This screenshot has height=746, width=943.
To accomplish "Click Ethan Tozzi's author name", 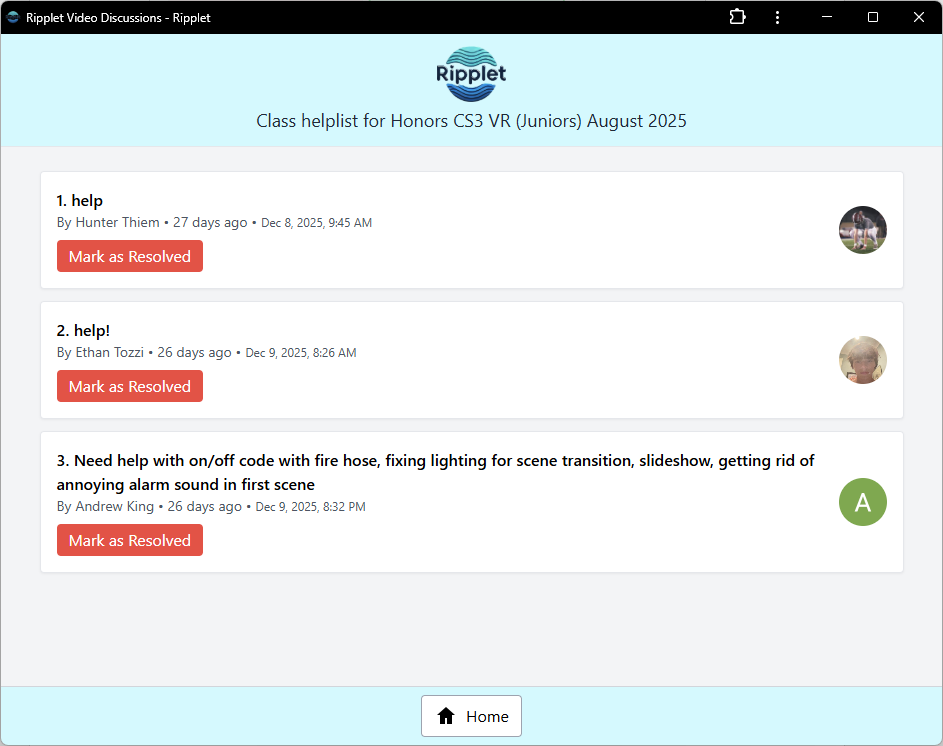I will (110, 352).
